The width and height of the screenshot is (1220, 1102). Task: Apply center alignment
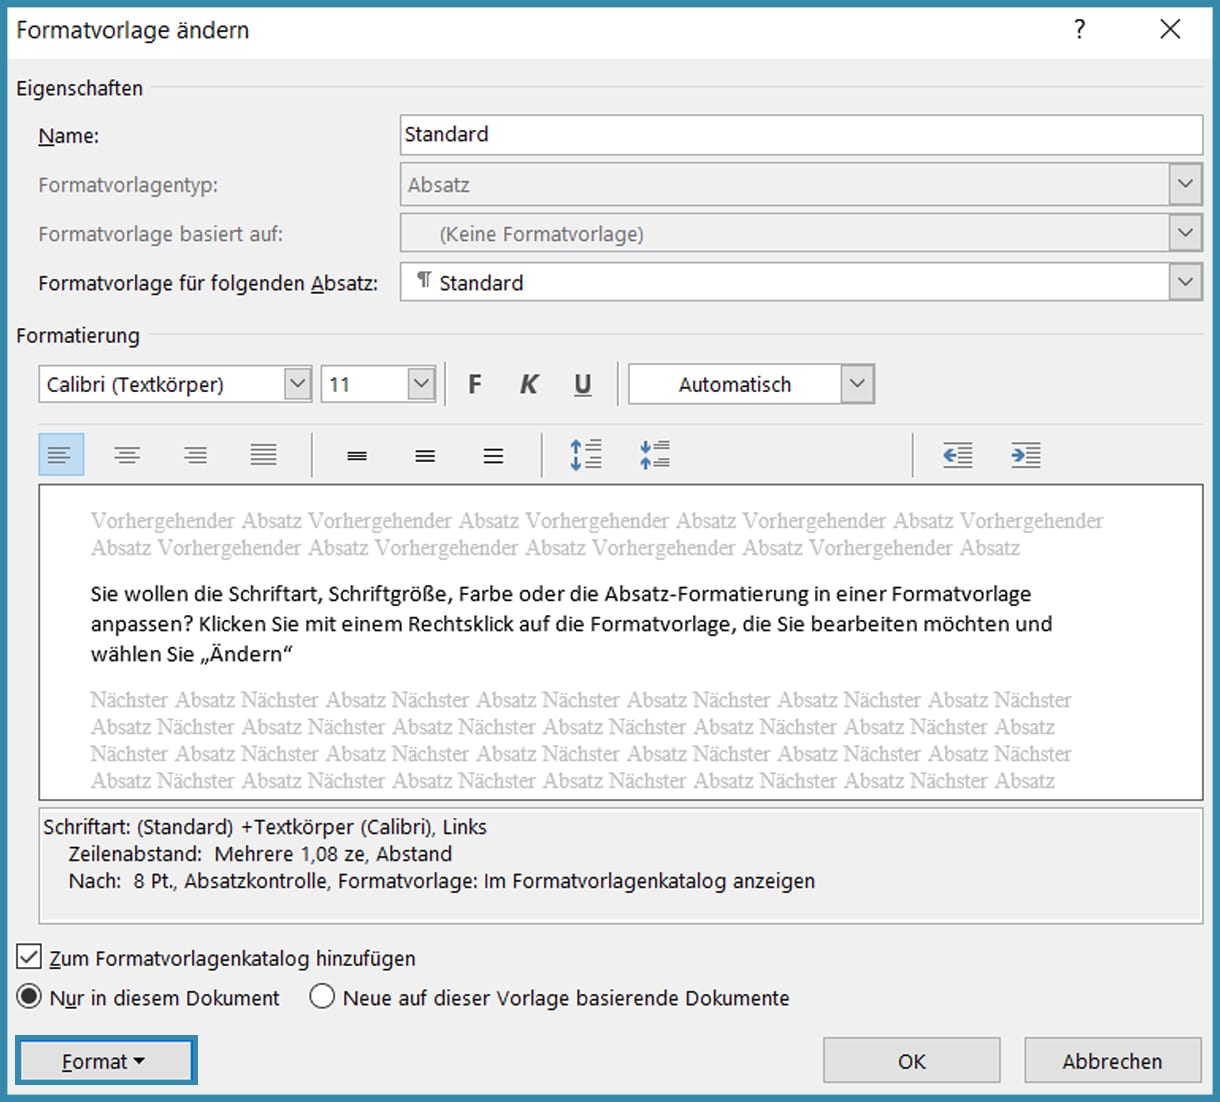tap(127, 455)
